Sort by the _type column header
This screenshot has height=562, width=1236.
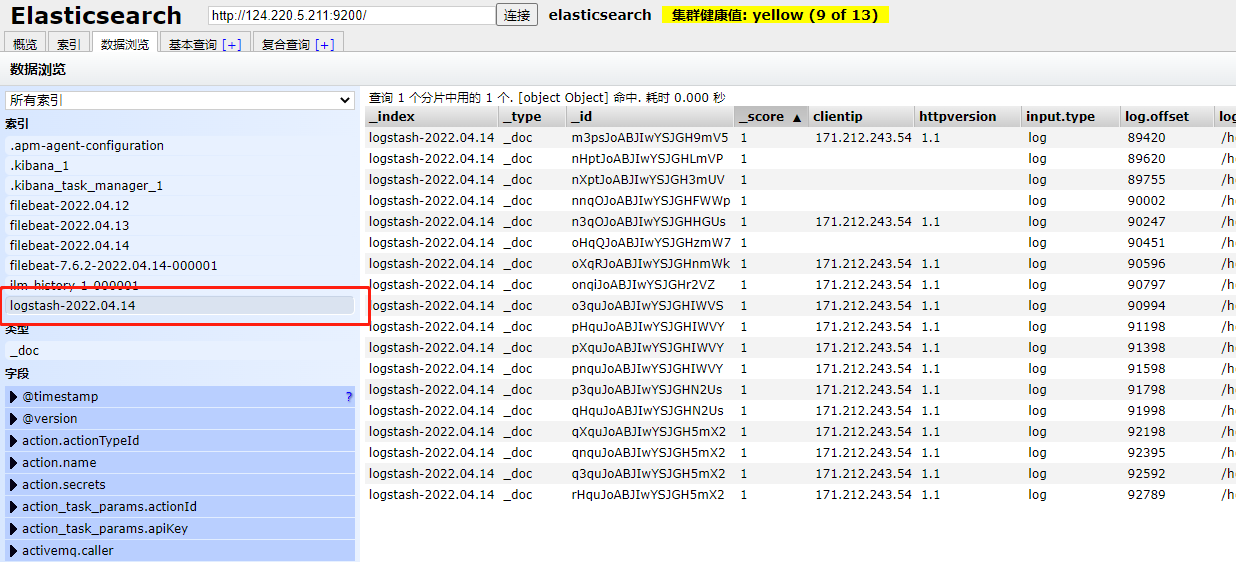pyautogui.click(x=533, y=116)
